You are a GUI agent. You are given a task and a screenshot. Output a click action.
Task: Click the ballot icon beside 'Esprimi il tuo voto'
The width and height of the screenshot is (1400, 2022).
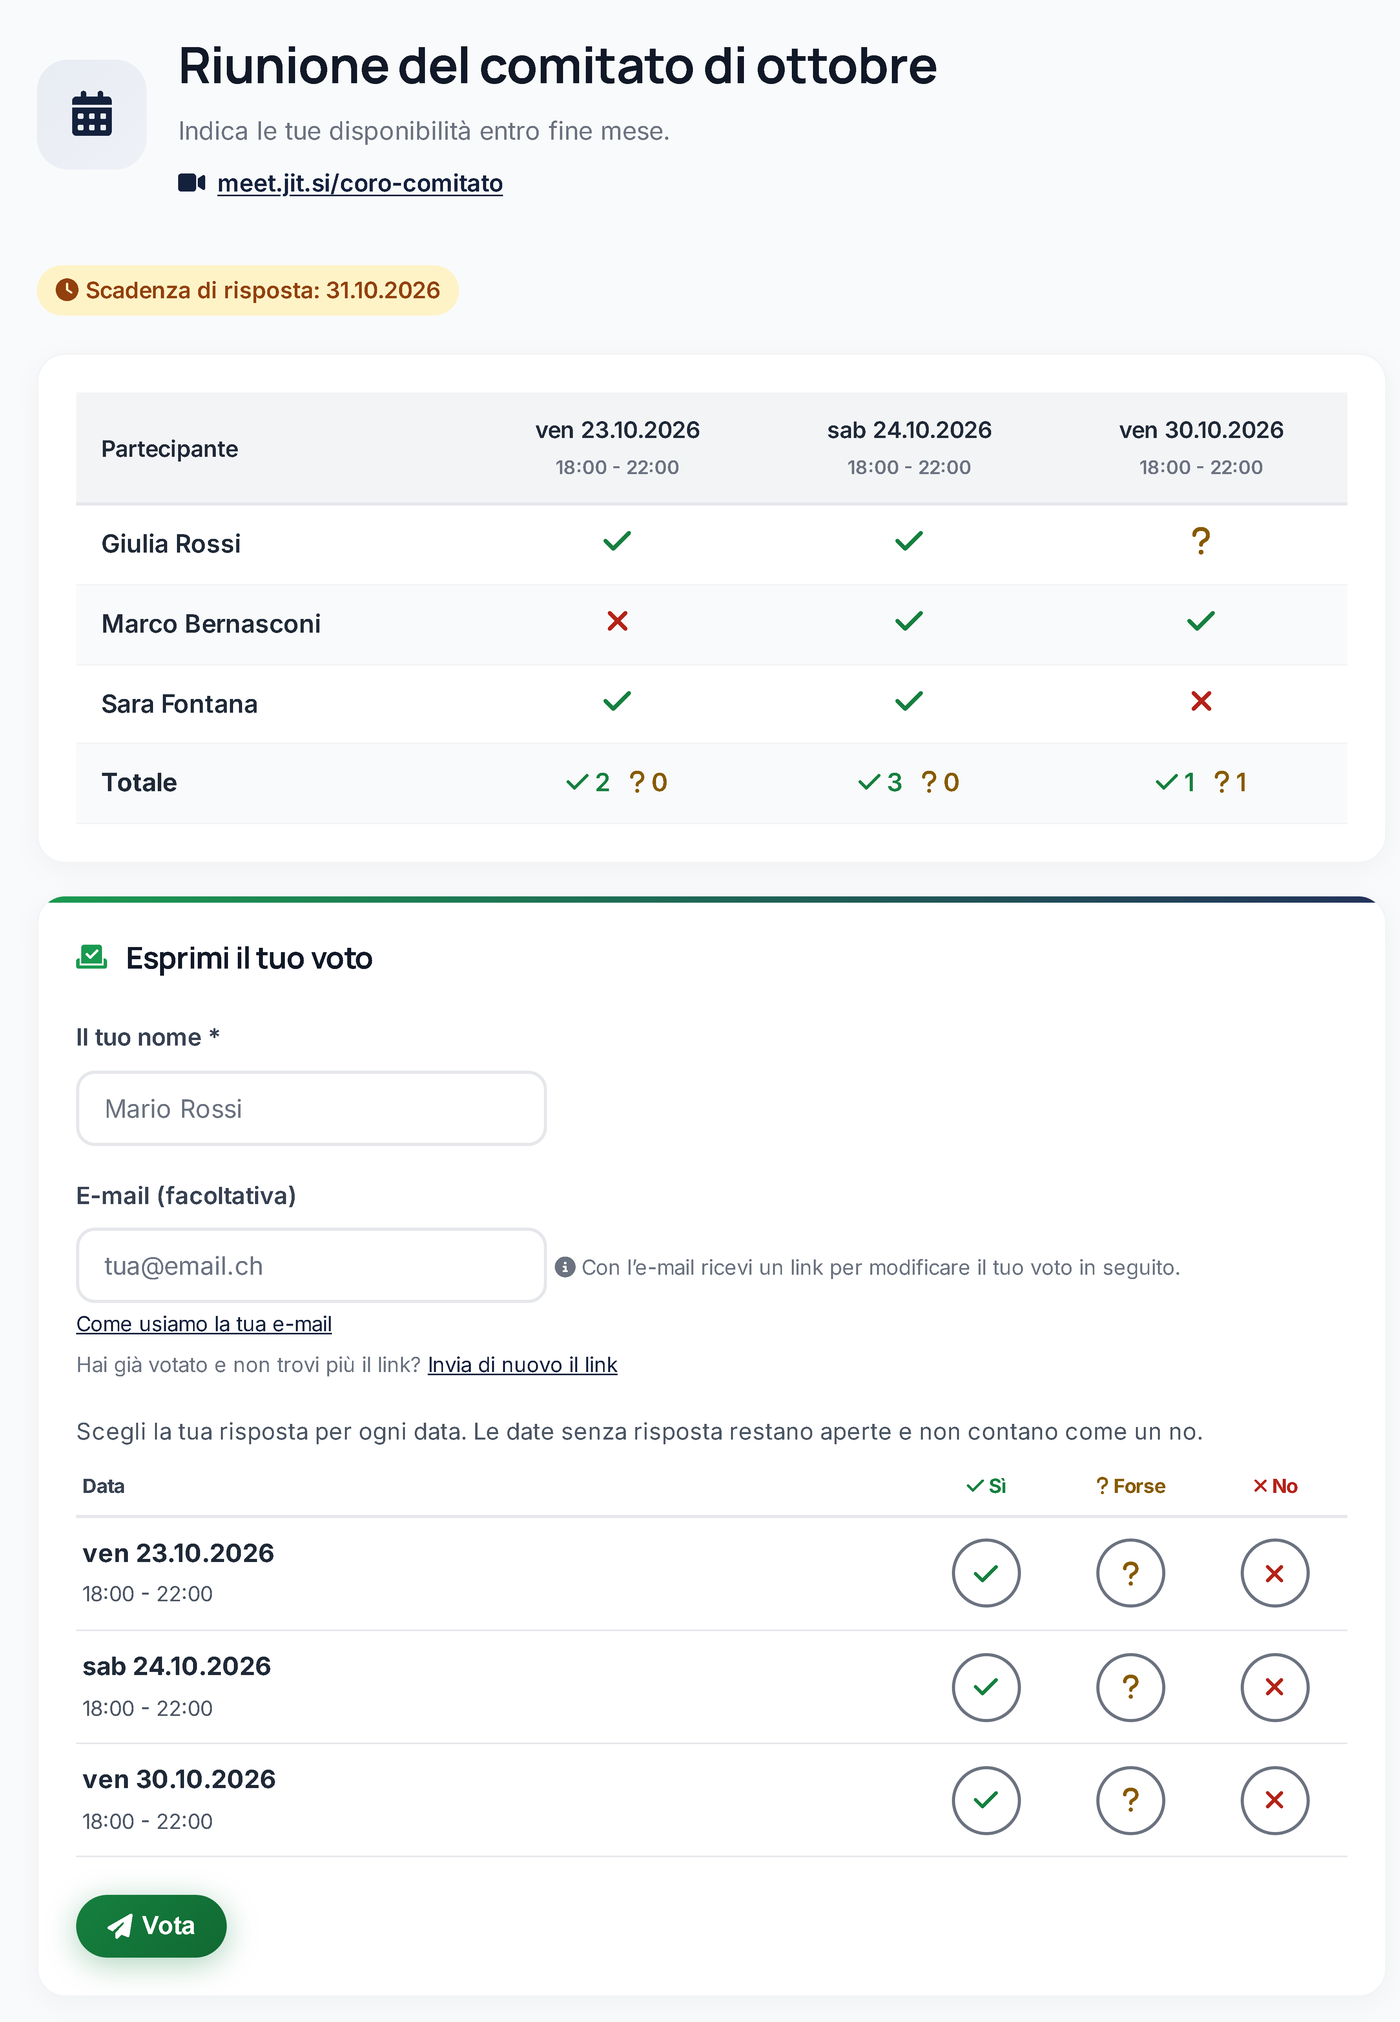pos(92,958)
